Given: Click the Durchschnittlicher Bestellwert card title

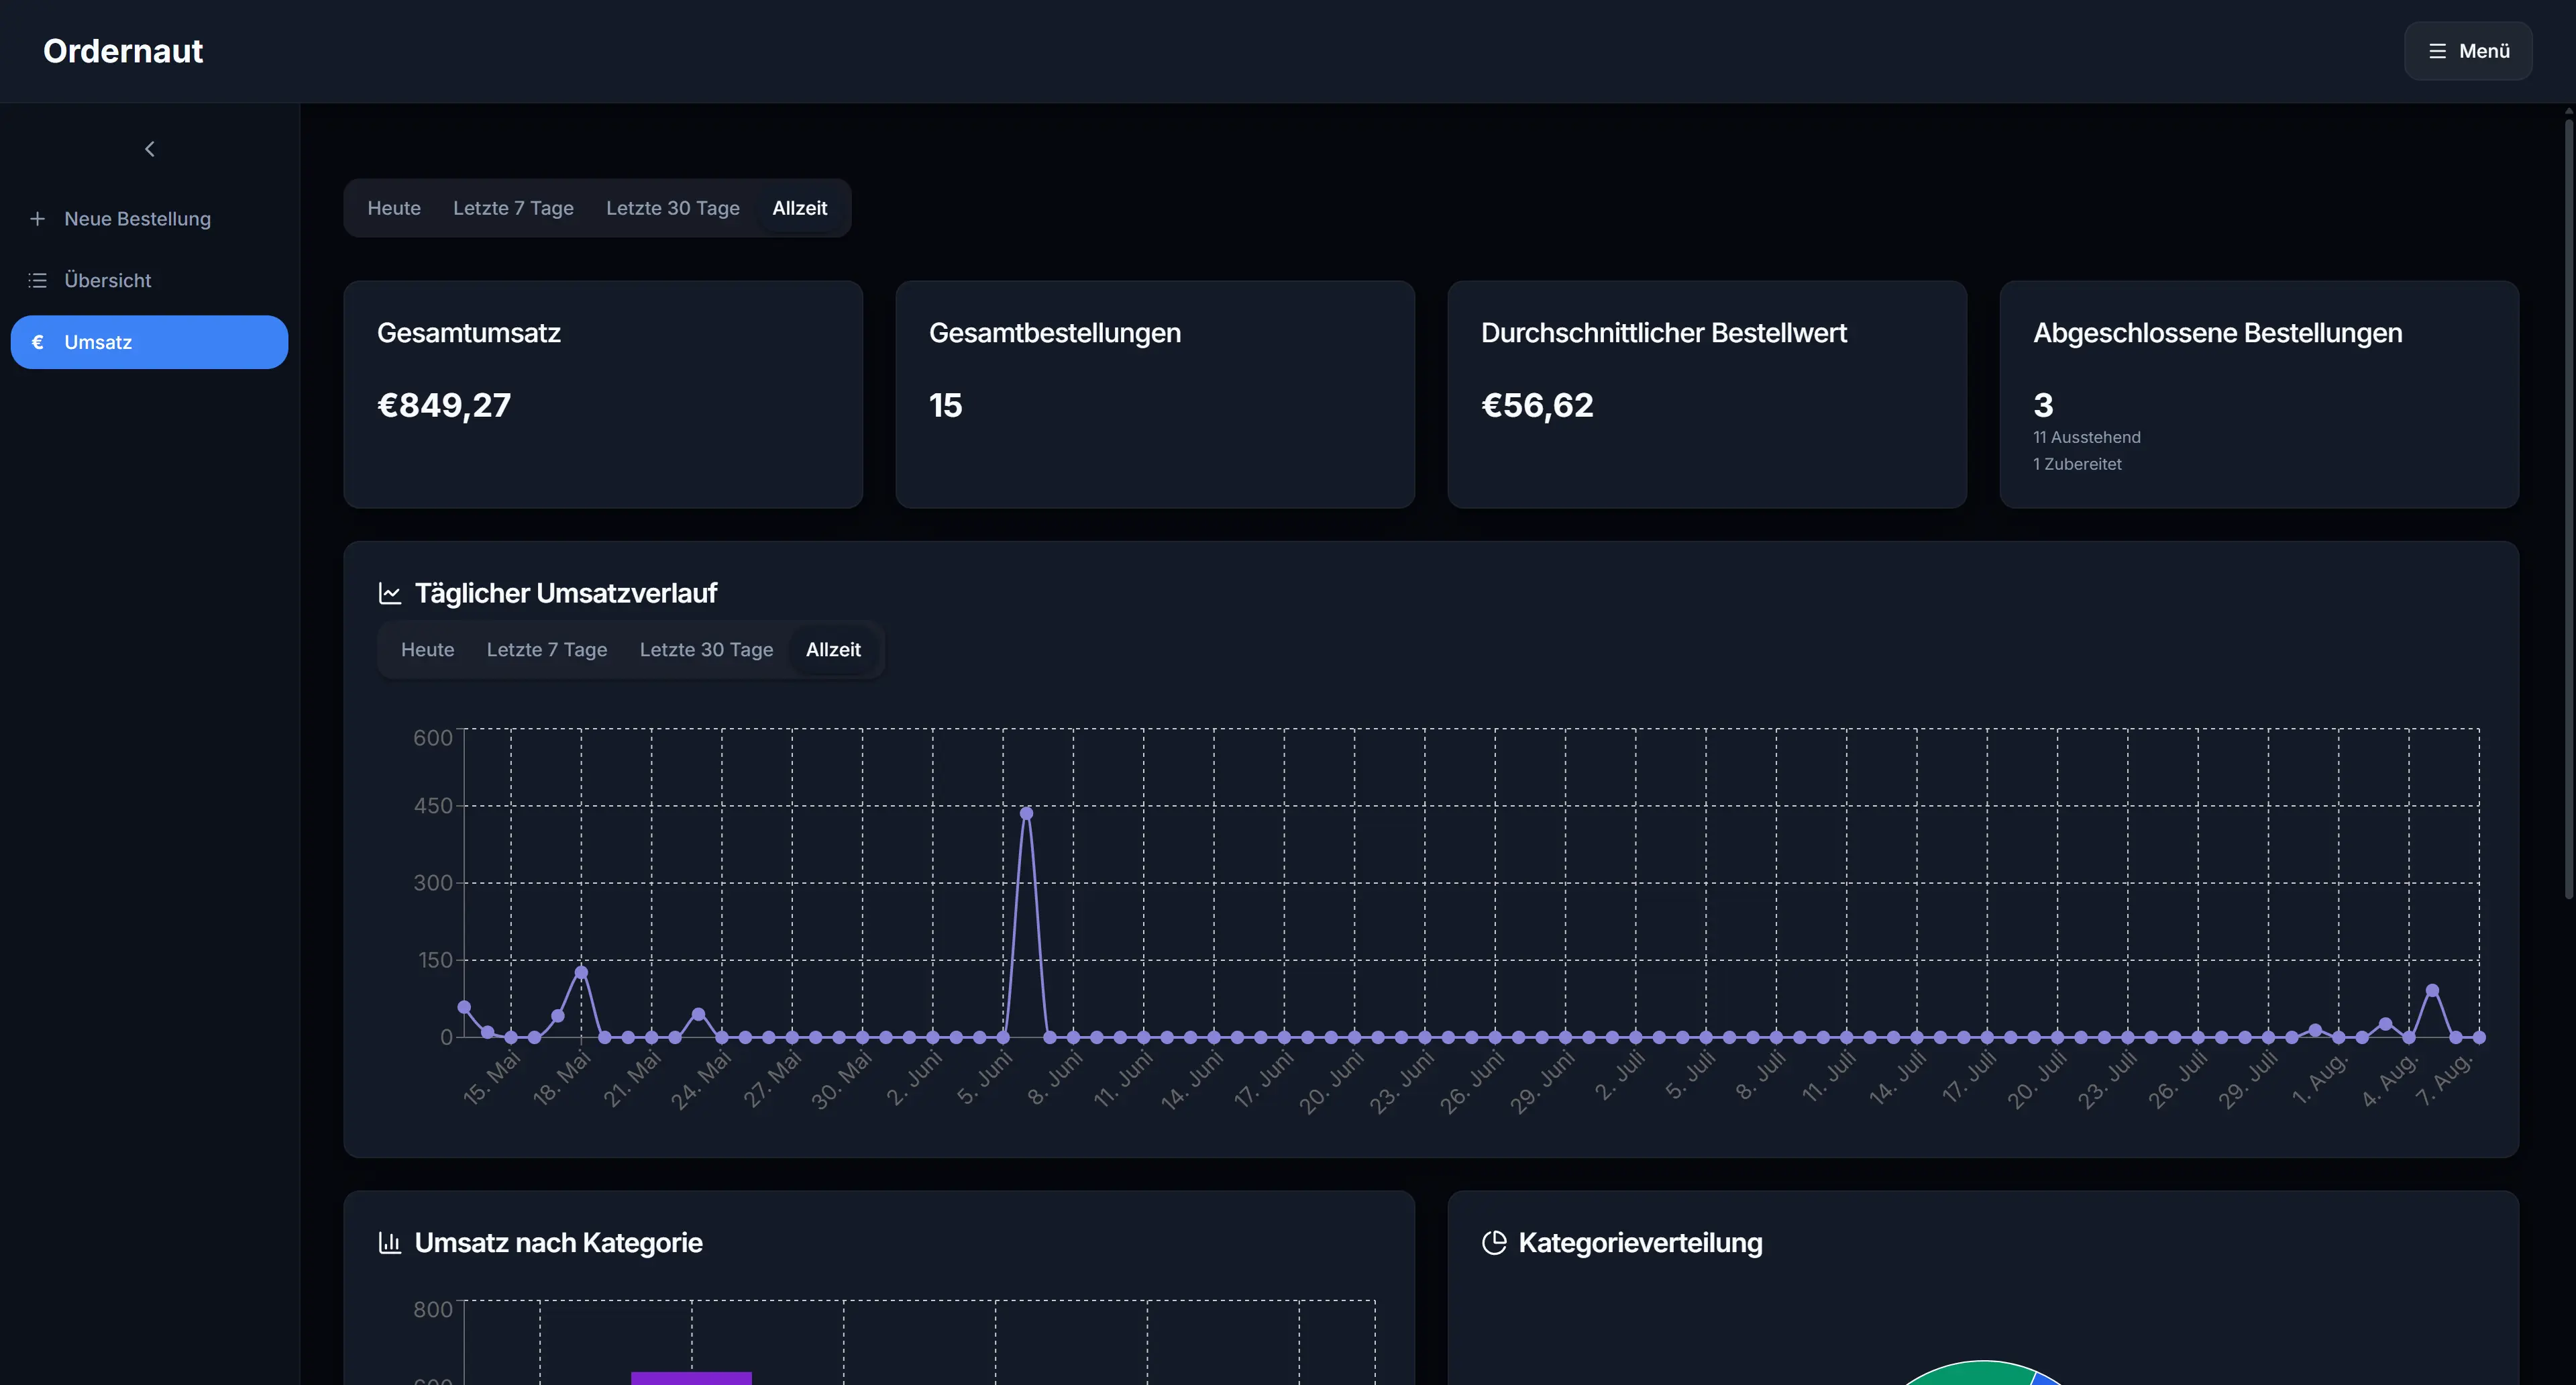Looking at the screenshot, I should (1664, 333).
